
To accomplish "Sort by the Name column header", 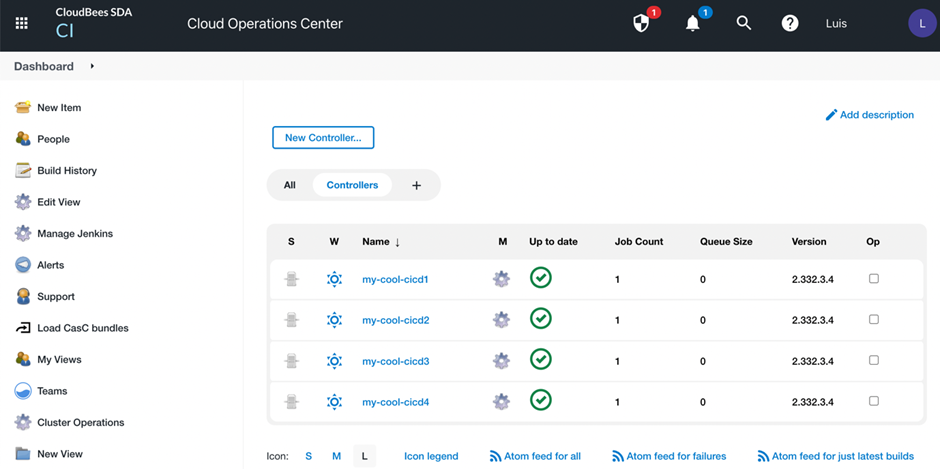I will [381, 242].
